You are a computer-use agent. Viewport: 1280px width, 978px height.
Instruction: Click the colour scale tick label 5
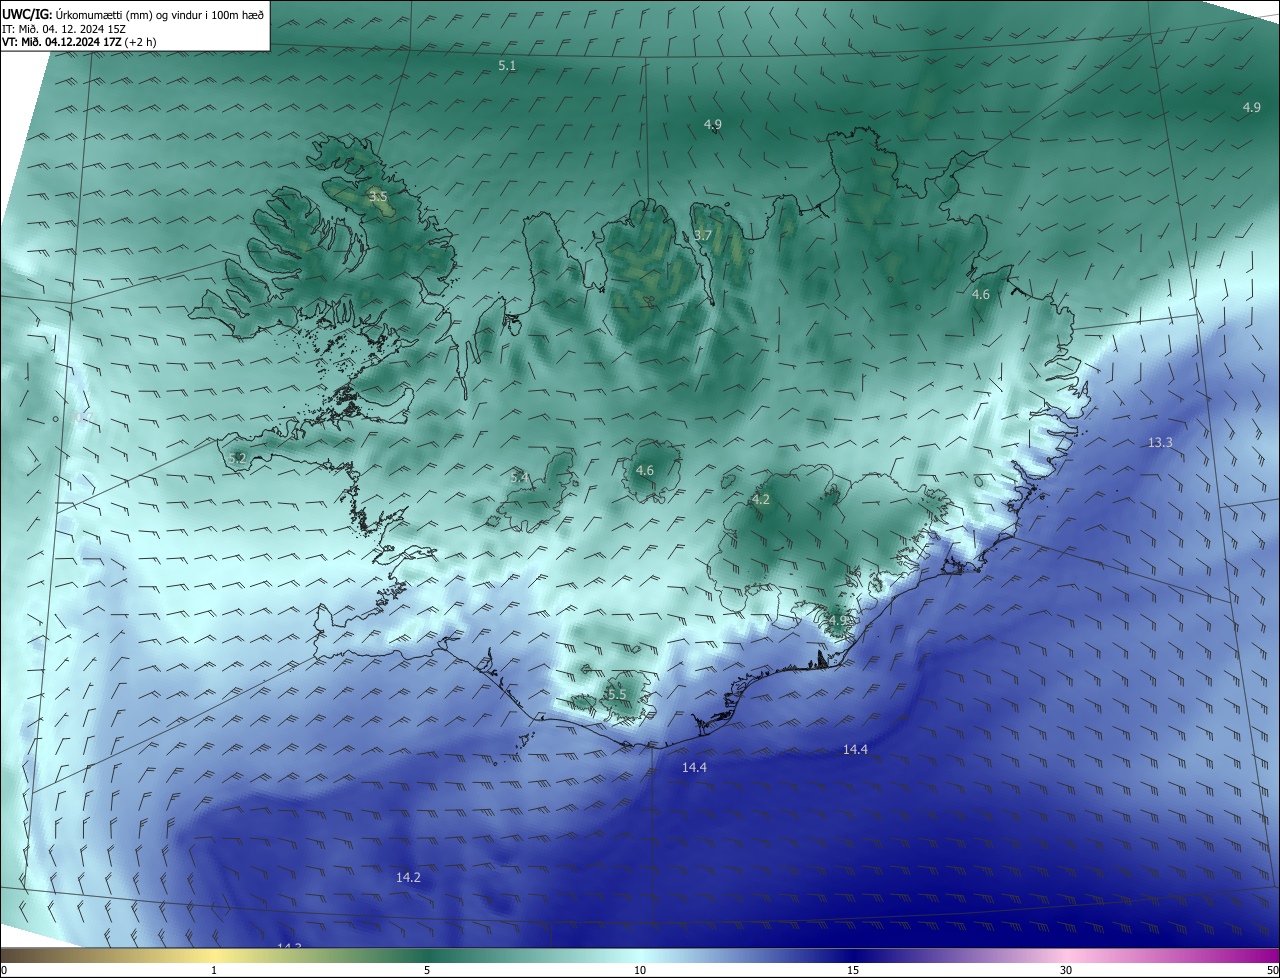tap(427, 970)
